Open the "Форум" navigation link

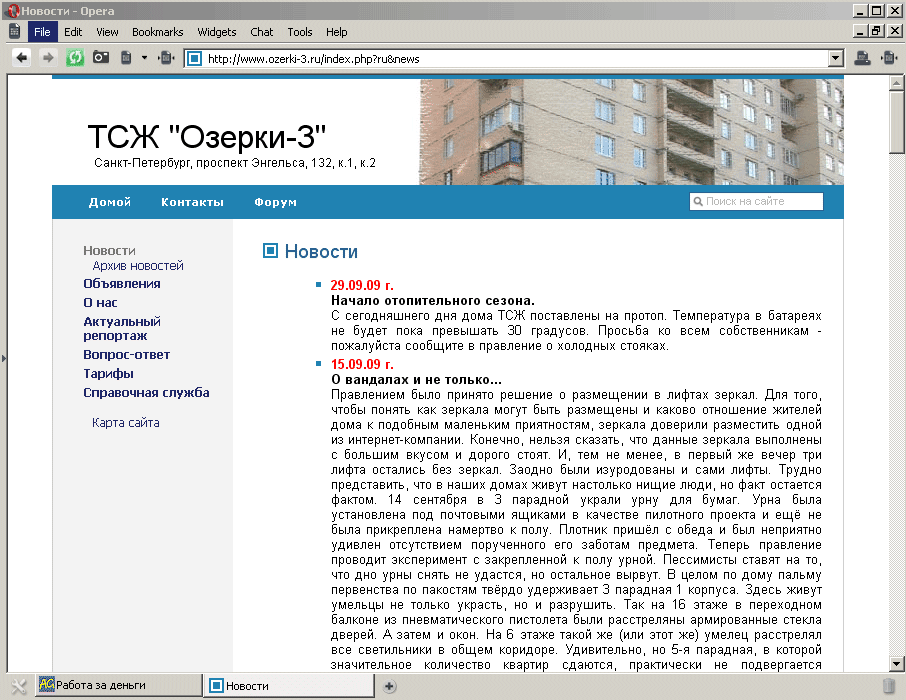(276, 202)
